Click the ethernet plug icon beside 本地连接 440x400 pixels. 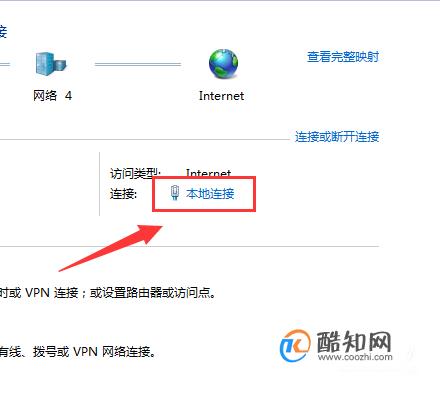coord(175,193)
